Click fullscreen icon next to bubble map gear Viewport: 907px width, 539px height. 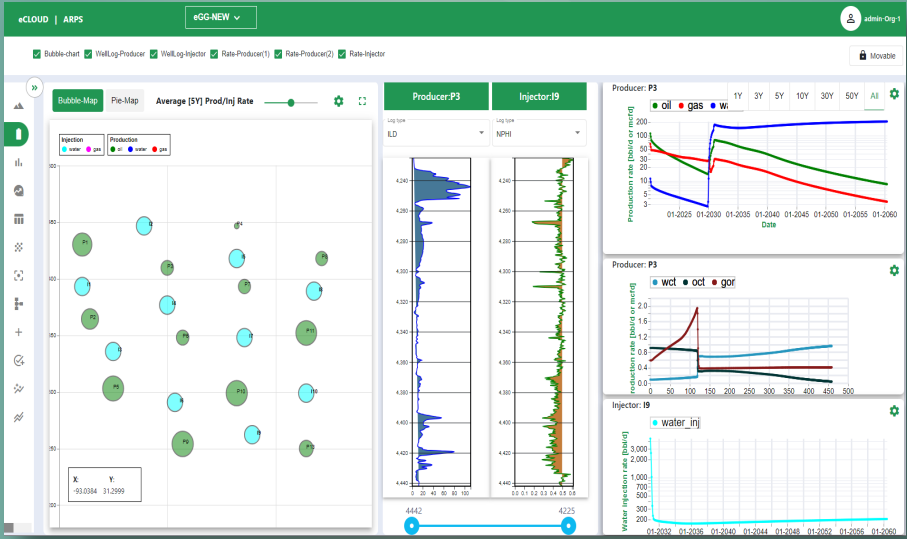[x=362, y=101]
